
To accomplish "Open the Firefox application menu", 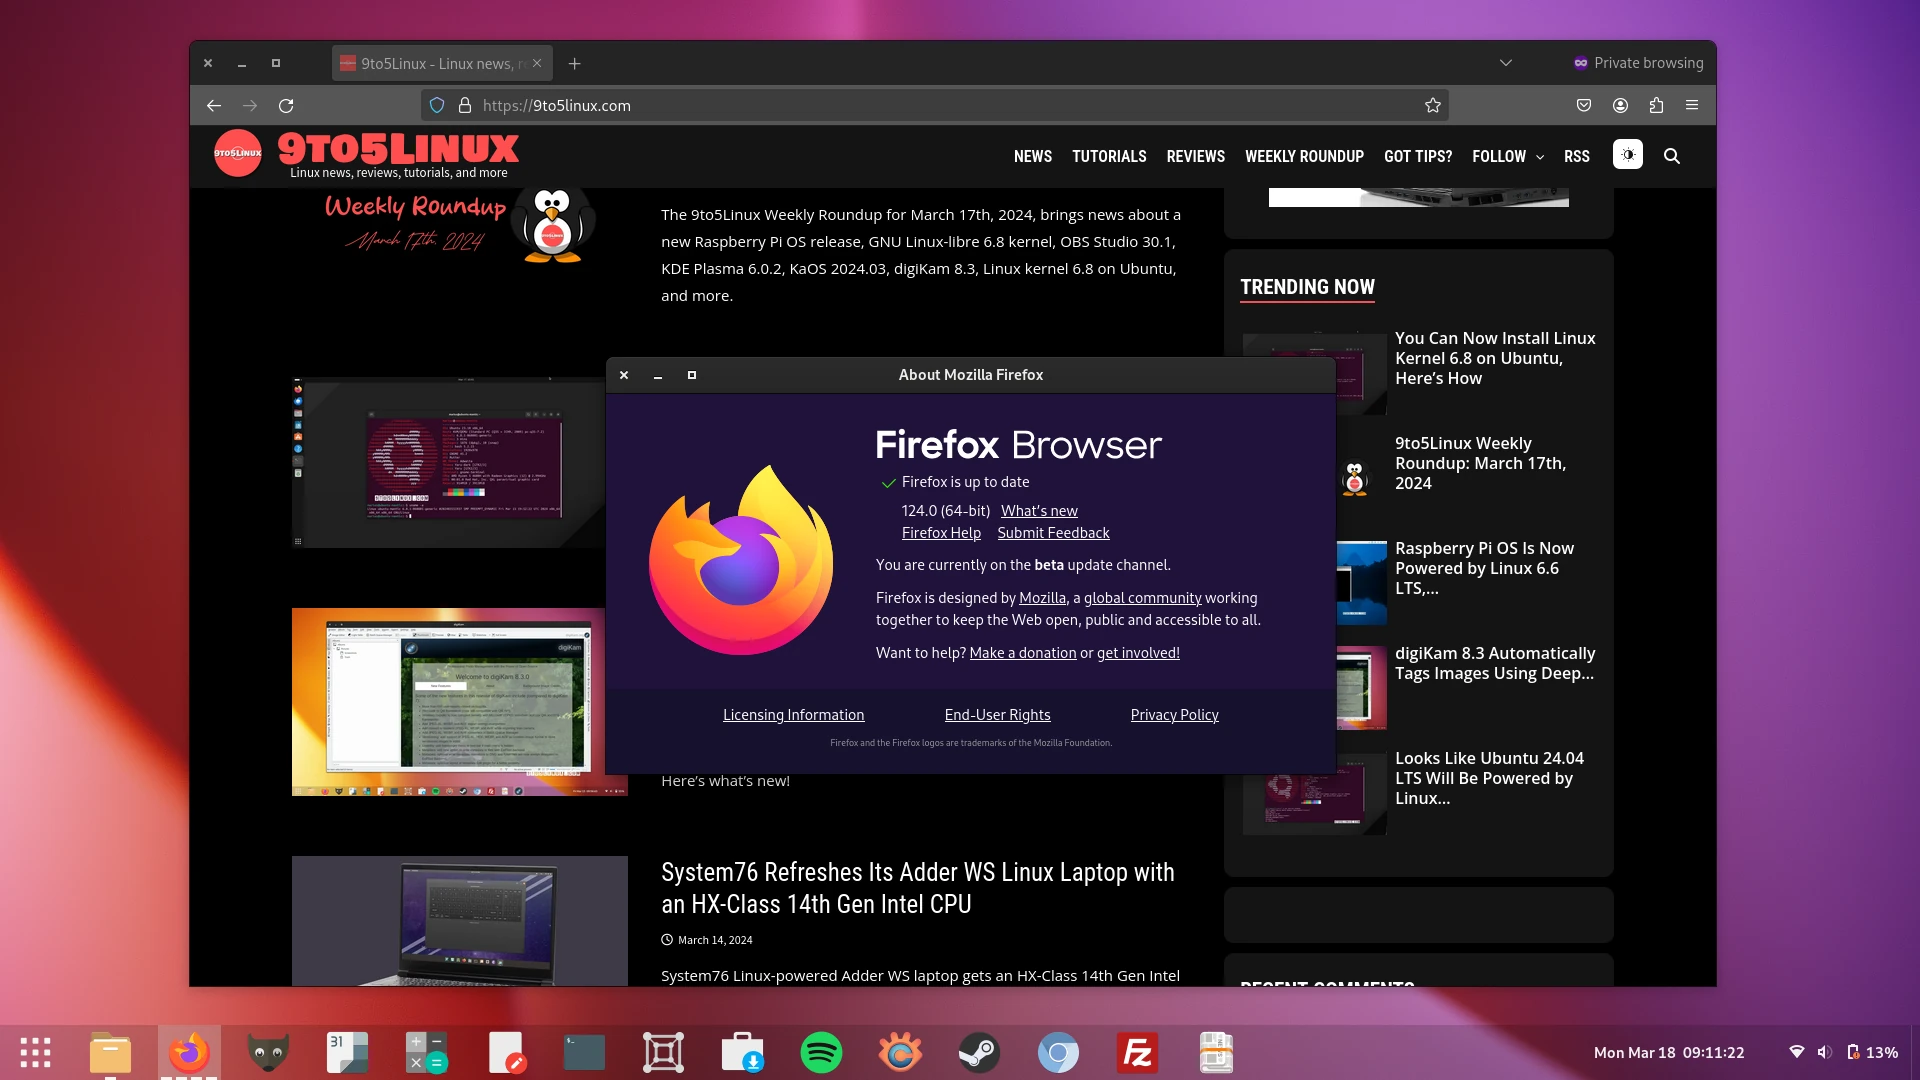I will [1694, 105].
